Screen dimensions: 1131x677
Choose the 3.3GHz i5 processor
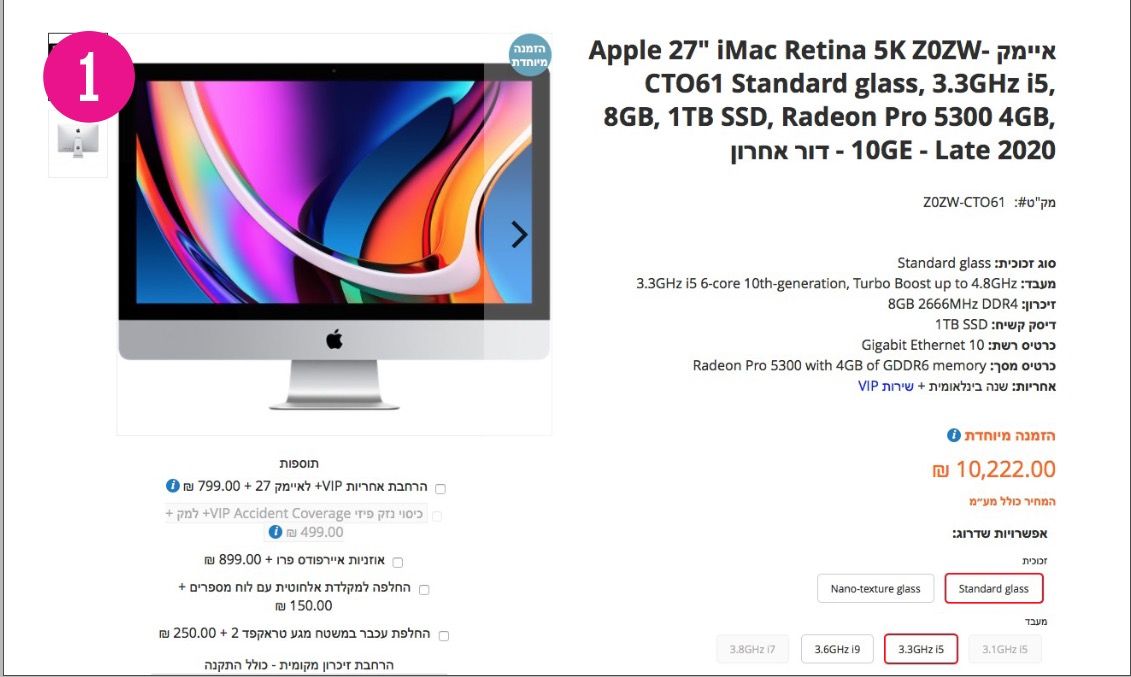pyautogui.click(x=920, y=649)
